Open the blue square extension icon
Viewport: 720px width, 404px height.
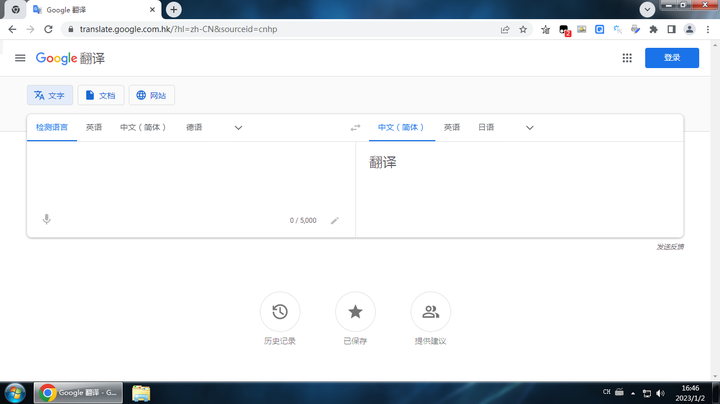point(600,29)
